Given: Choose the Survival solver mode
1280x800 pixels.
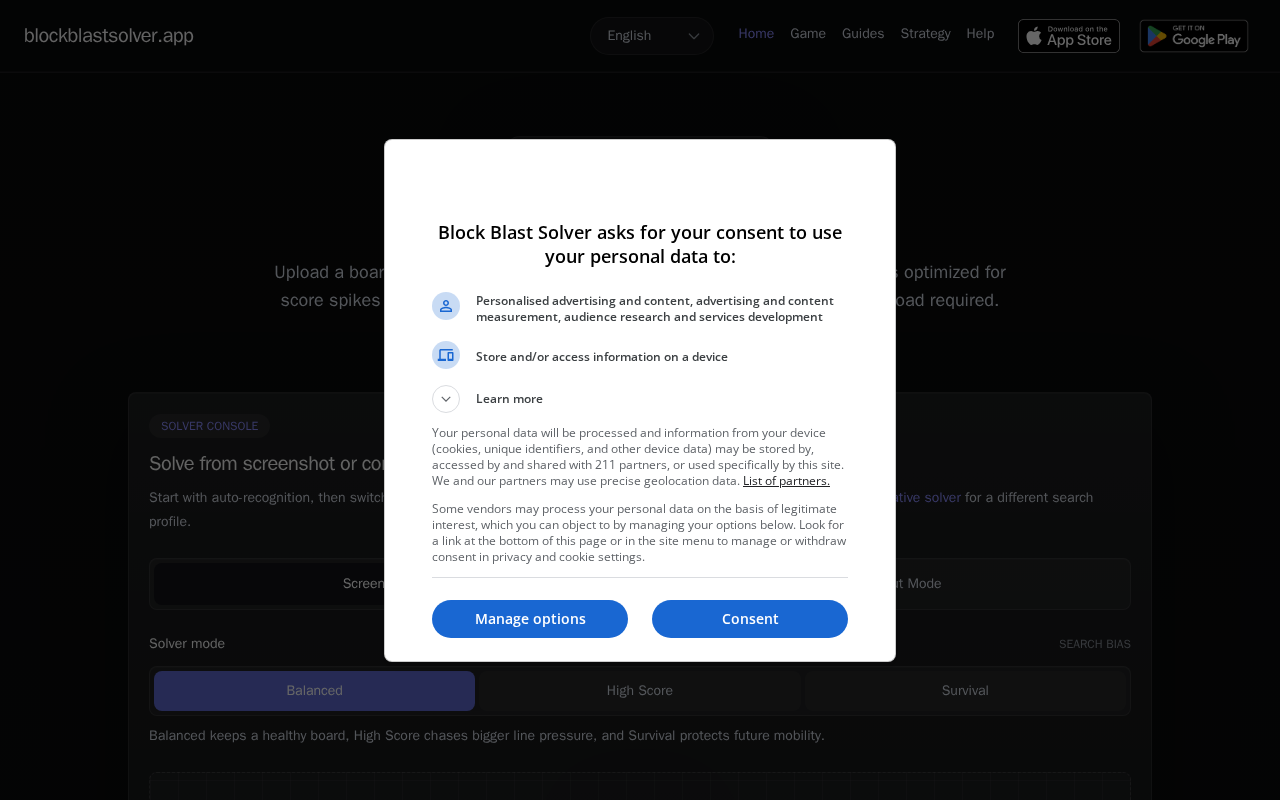Looking at the screenshot, I should click(x=965, y=691).
